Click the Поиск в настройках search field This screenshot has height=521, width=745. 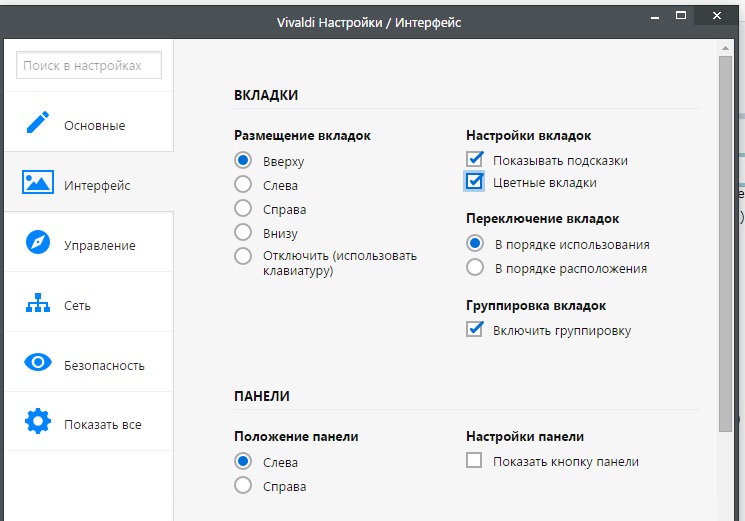pyautogui.click(x=89, y=65)
